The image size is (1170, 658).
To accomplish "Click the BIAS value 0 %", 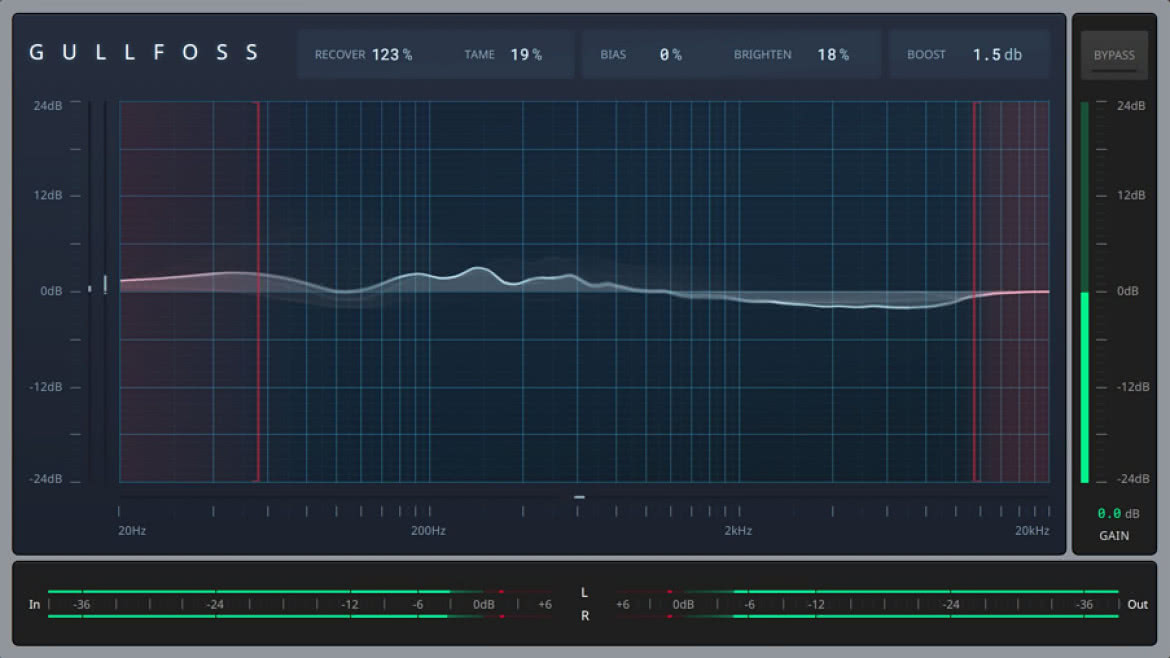I will coord(671,54).
